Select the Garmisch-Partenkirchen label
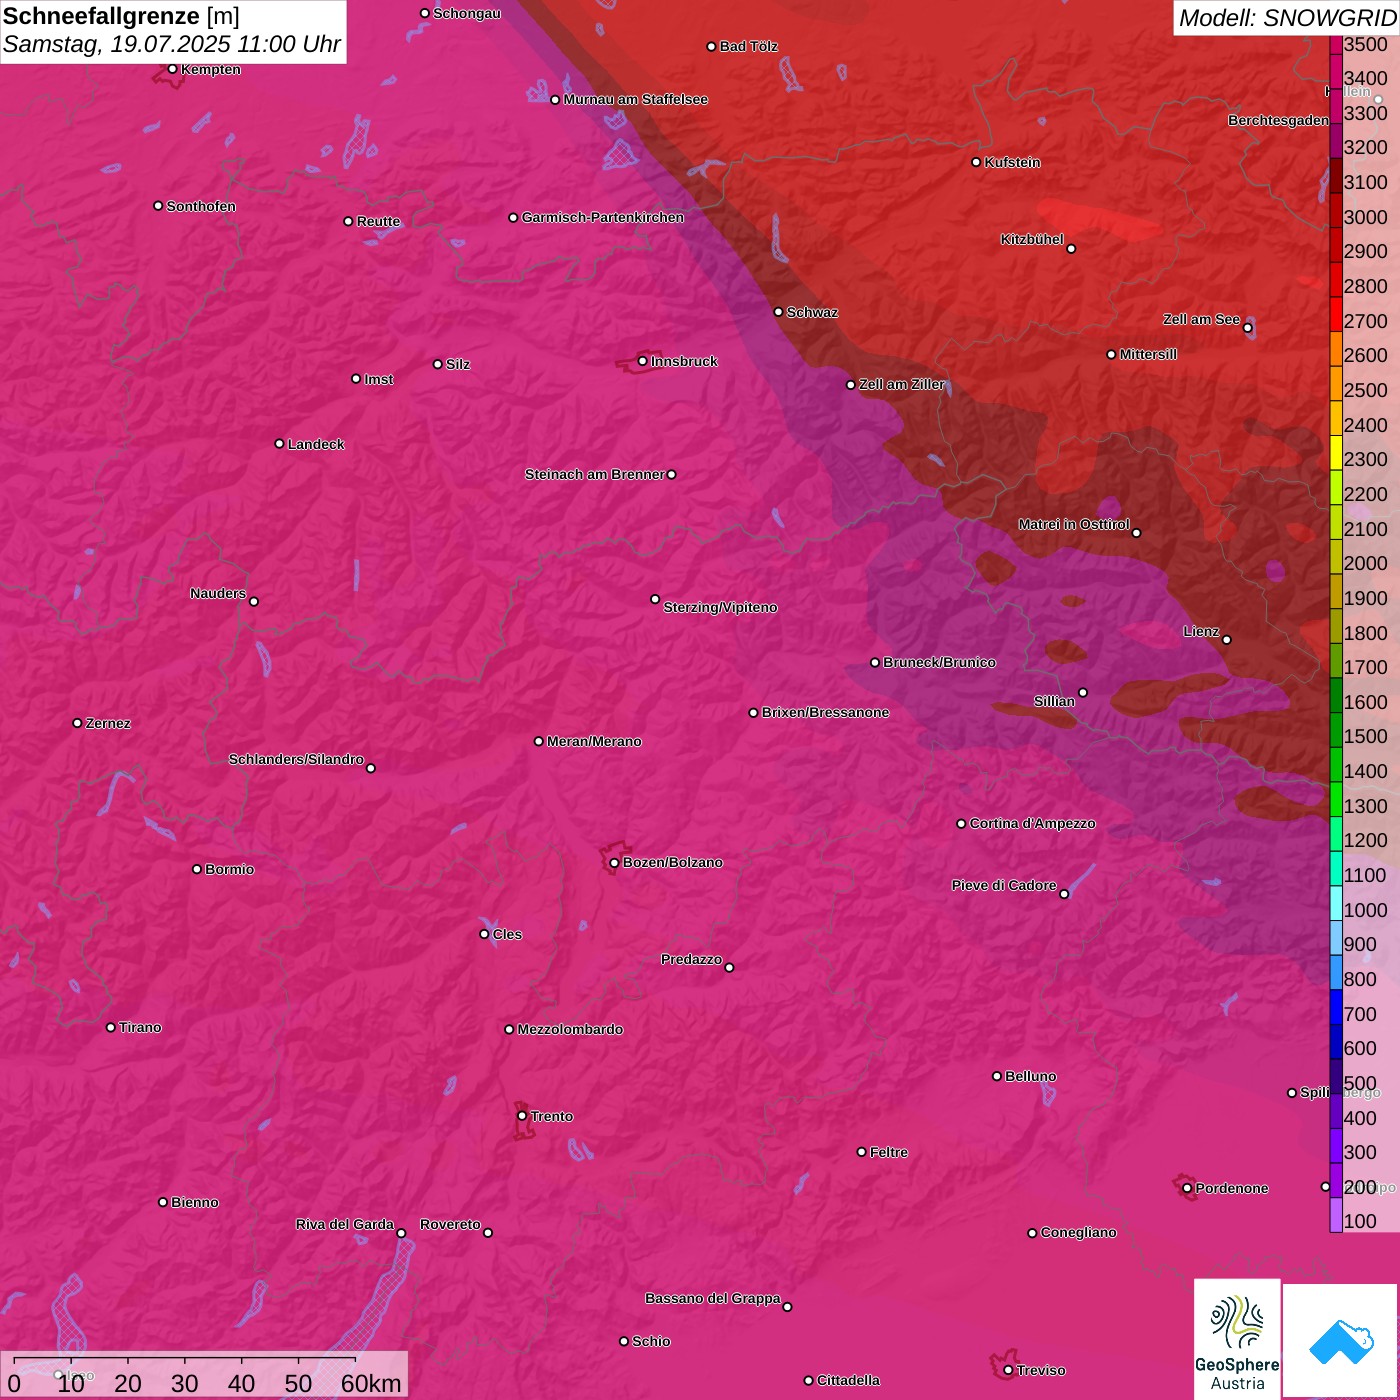The image size is (1400, 1400). [602, 217]
